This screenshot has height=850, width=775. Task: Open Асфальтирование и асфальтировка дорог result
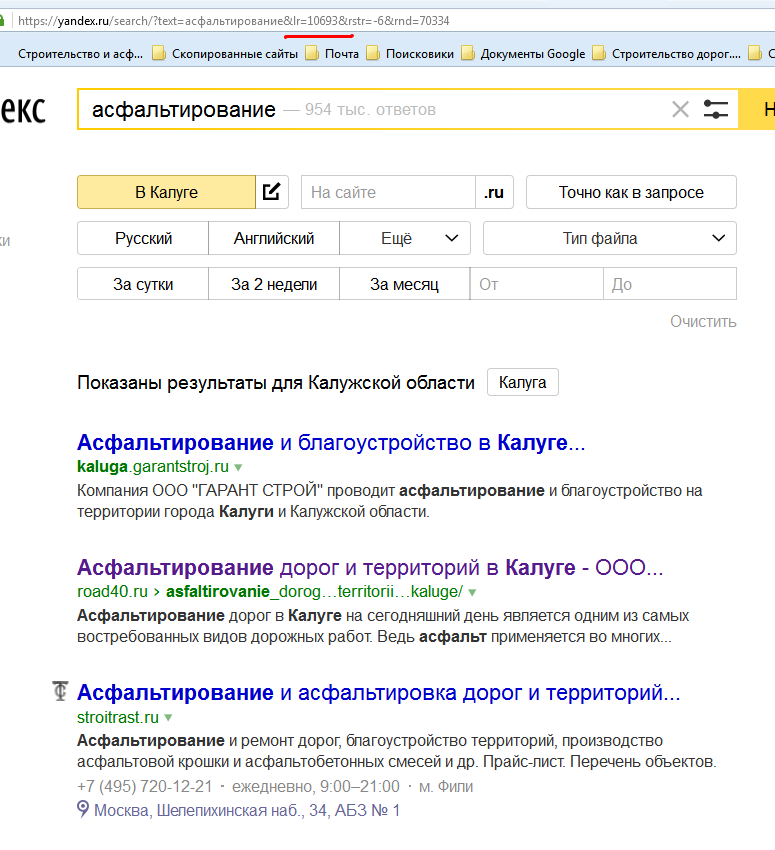pyautogui.click(x=379, y=692)
